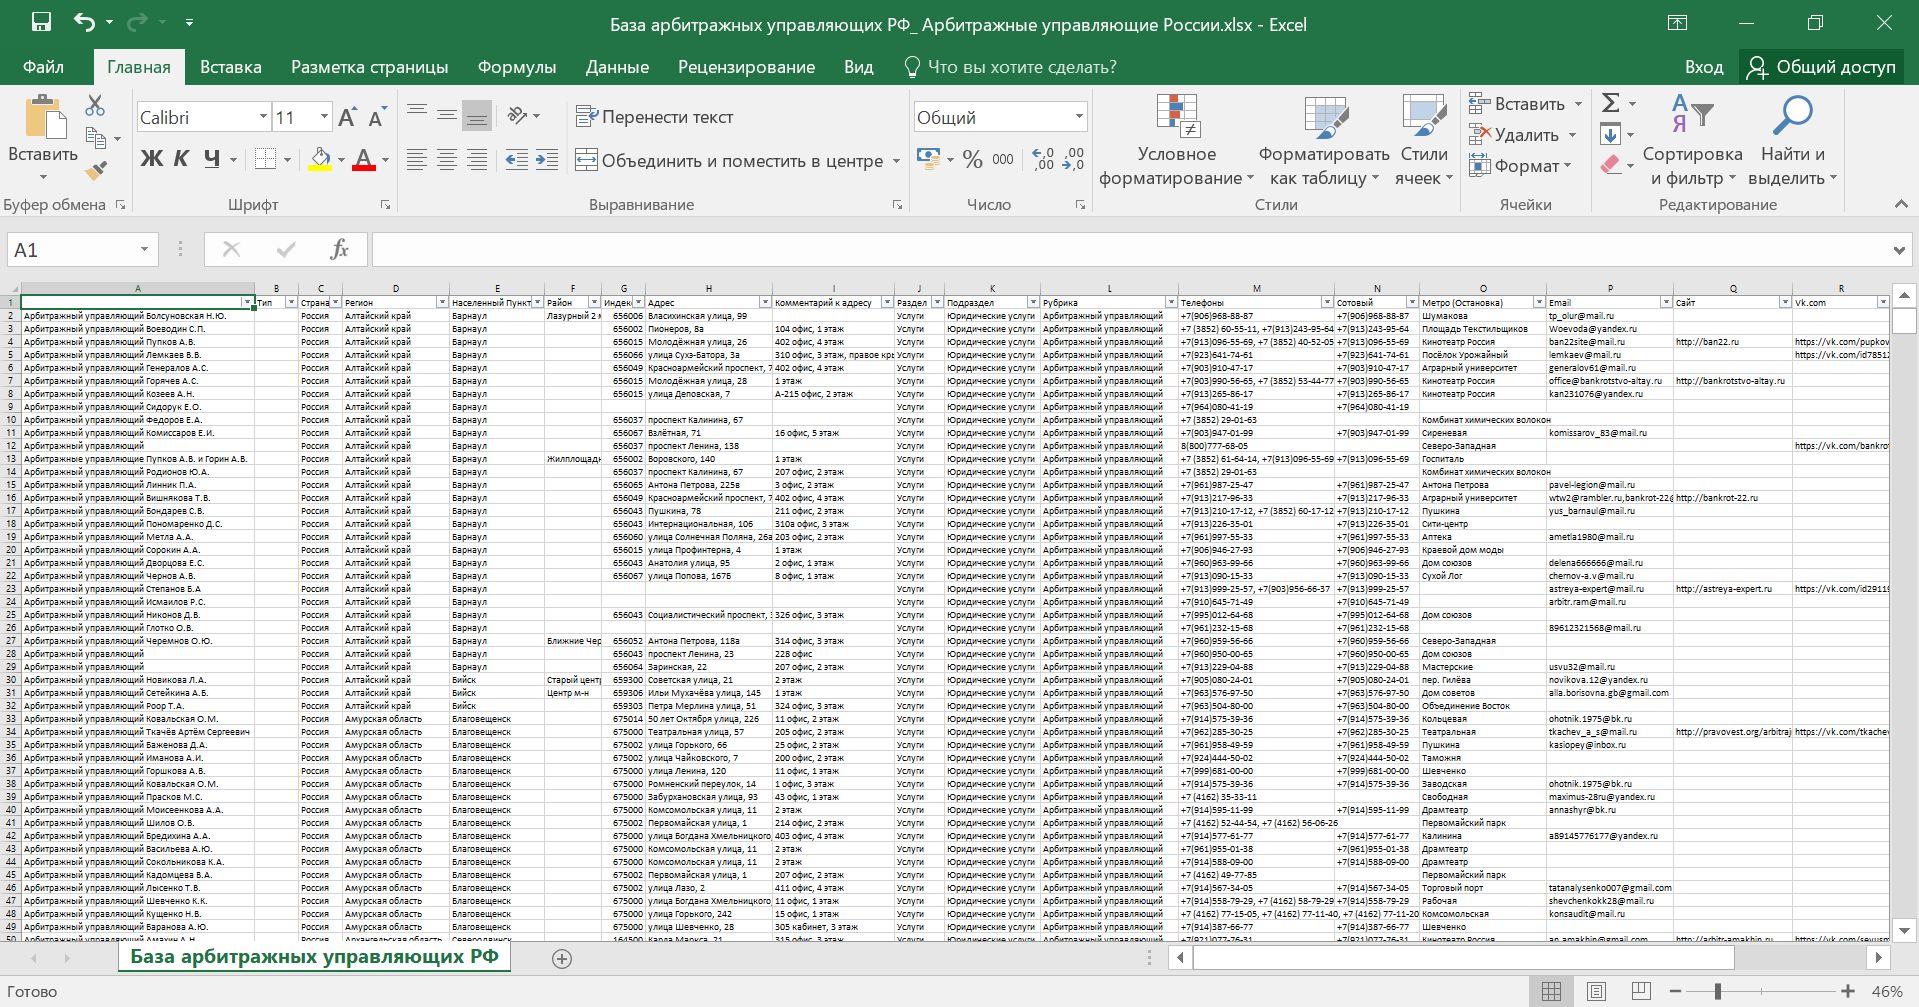Open the Файл menu tab
Image resolution: width=1919 pixels, height=1007 pixels.
click(43, 67)
